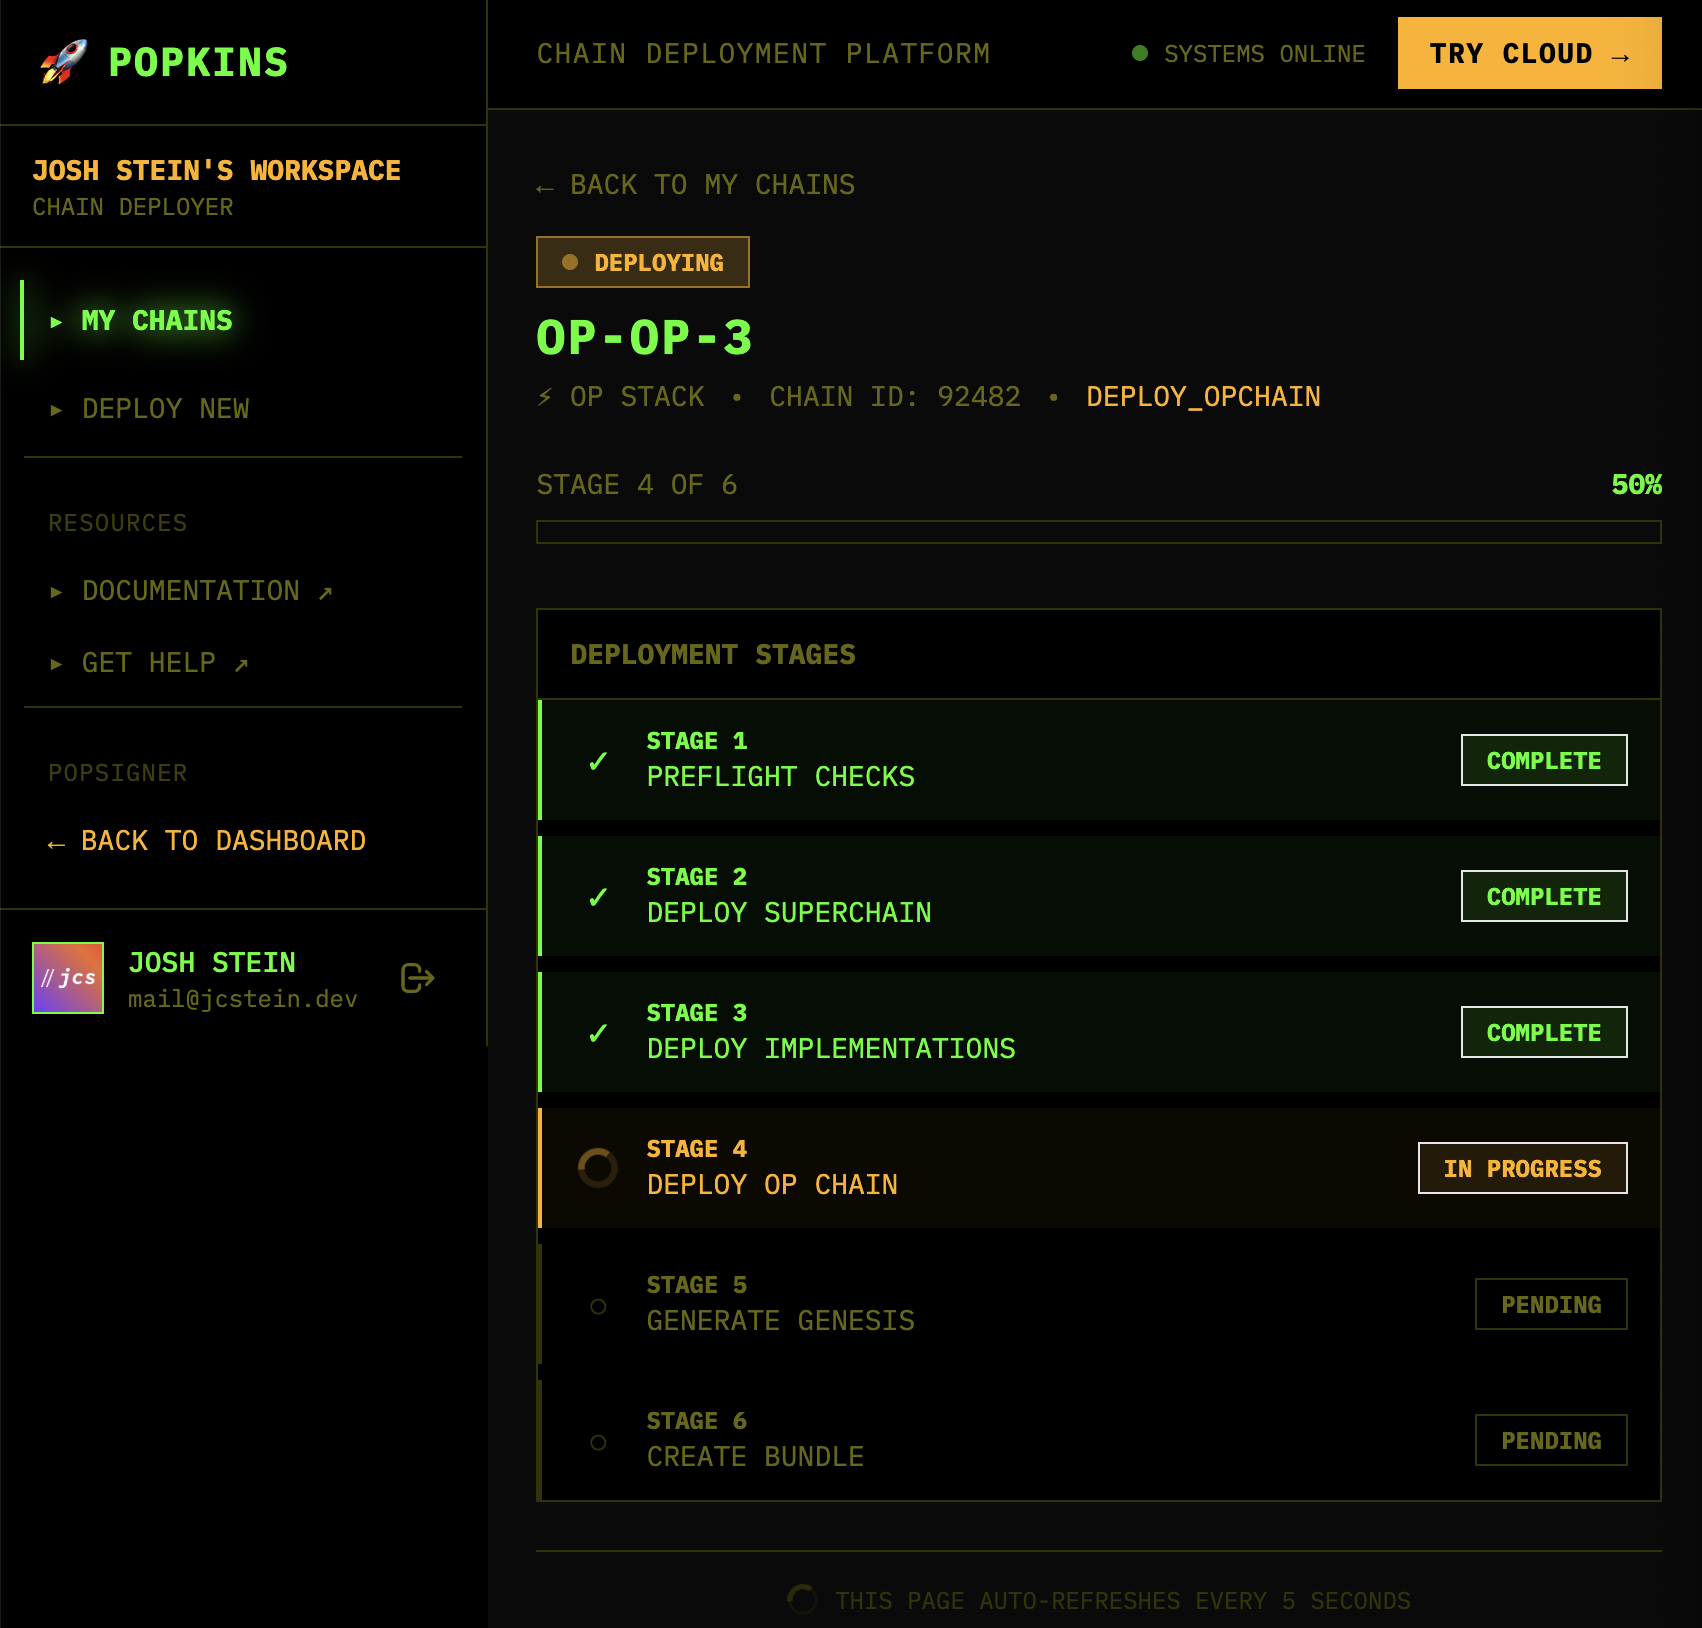Select the Stage 5 pending circle indicator
This screenshot has height=1628, width=1702.
(x=598, y=1306)
